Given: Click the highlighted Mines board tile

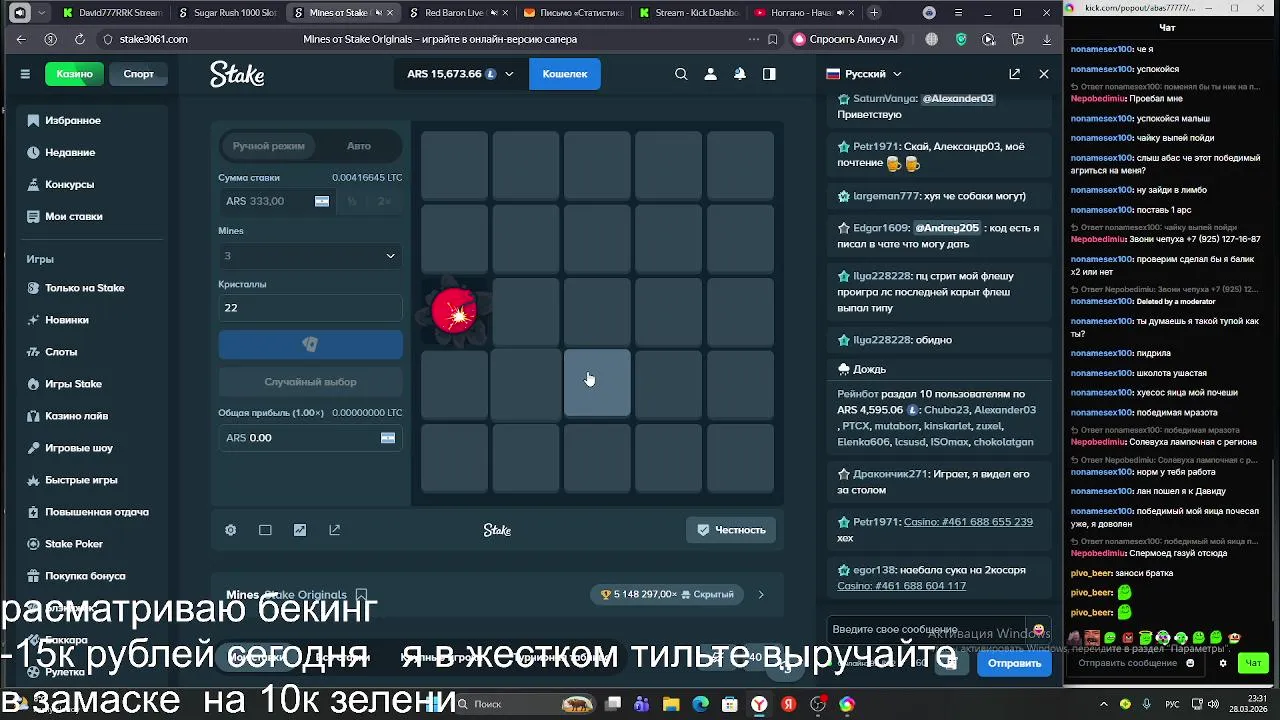Looking at the screenshot, I should pyautogui.click(x=598, y=383).
